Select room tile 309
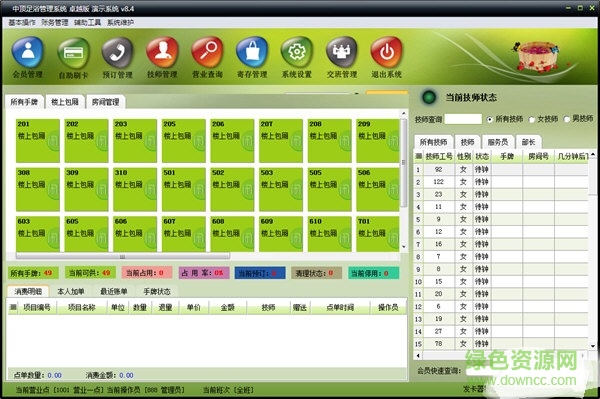 86,189
